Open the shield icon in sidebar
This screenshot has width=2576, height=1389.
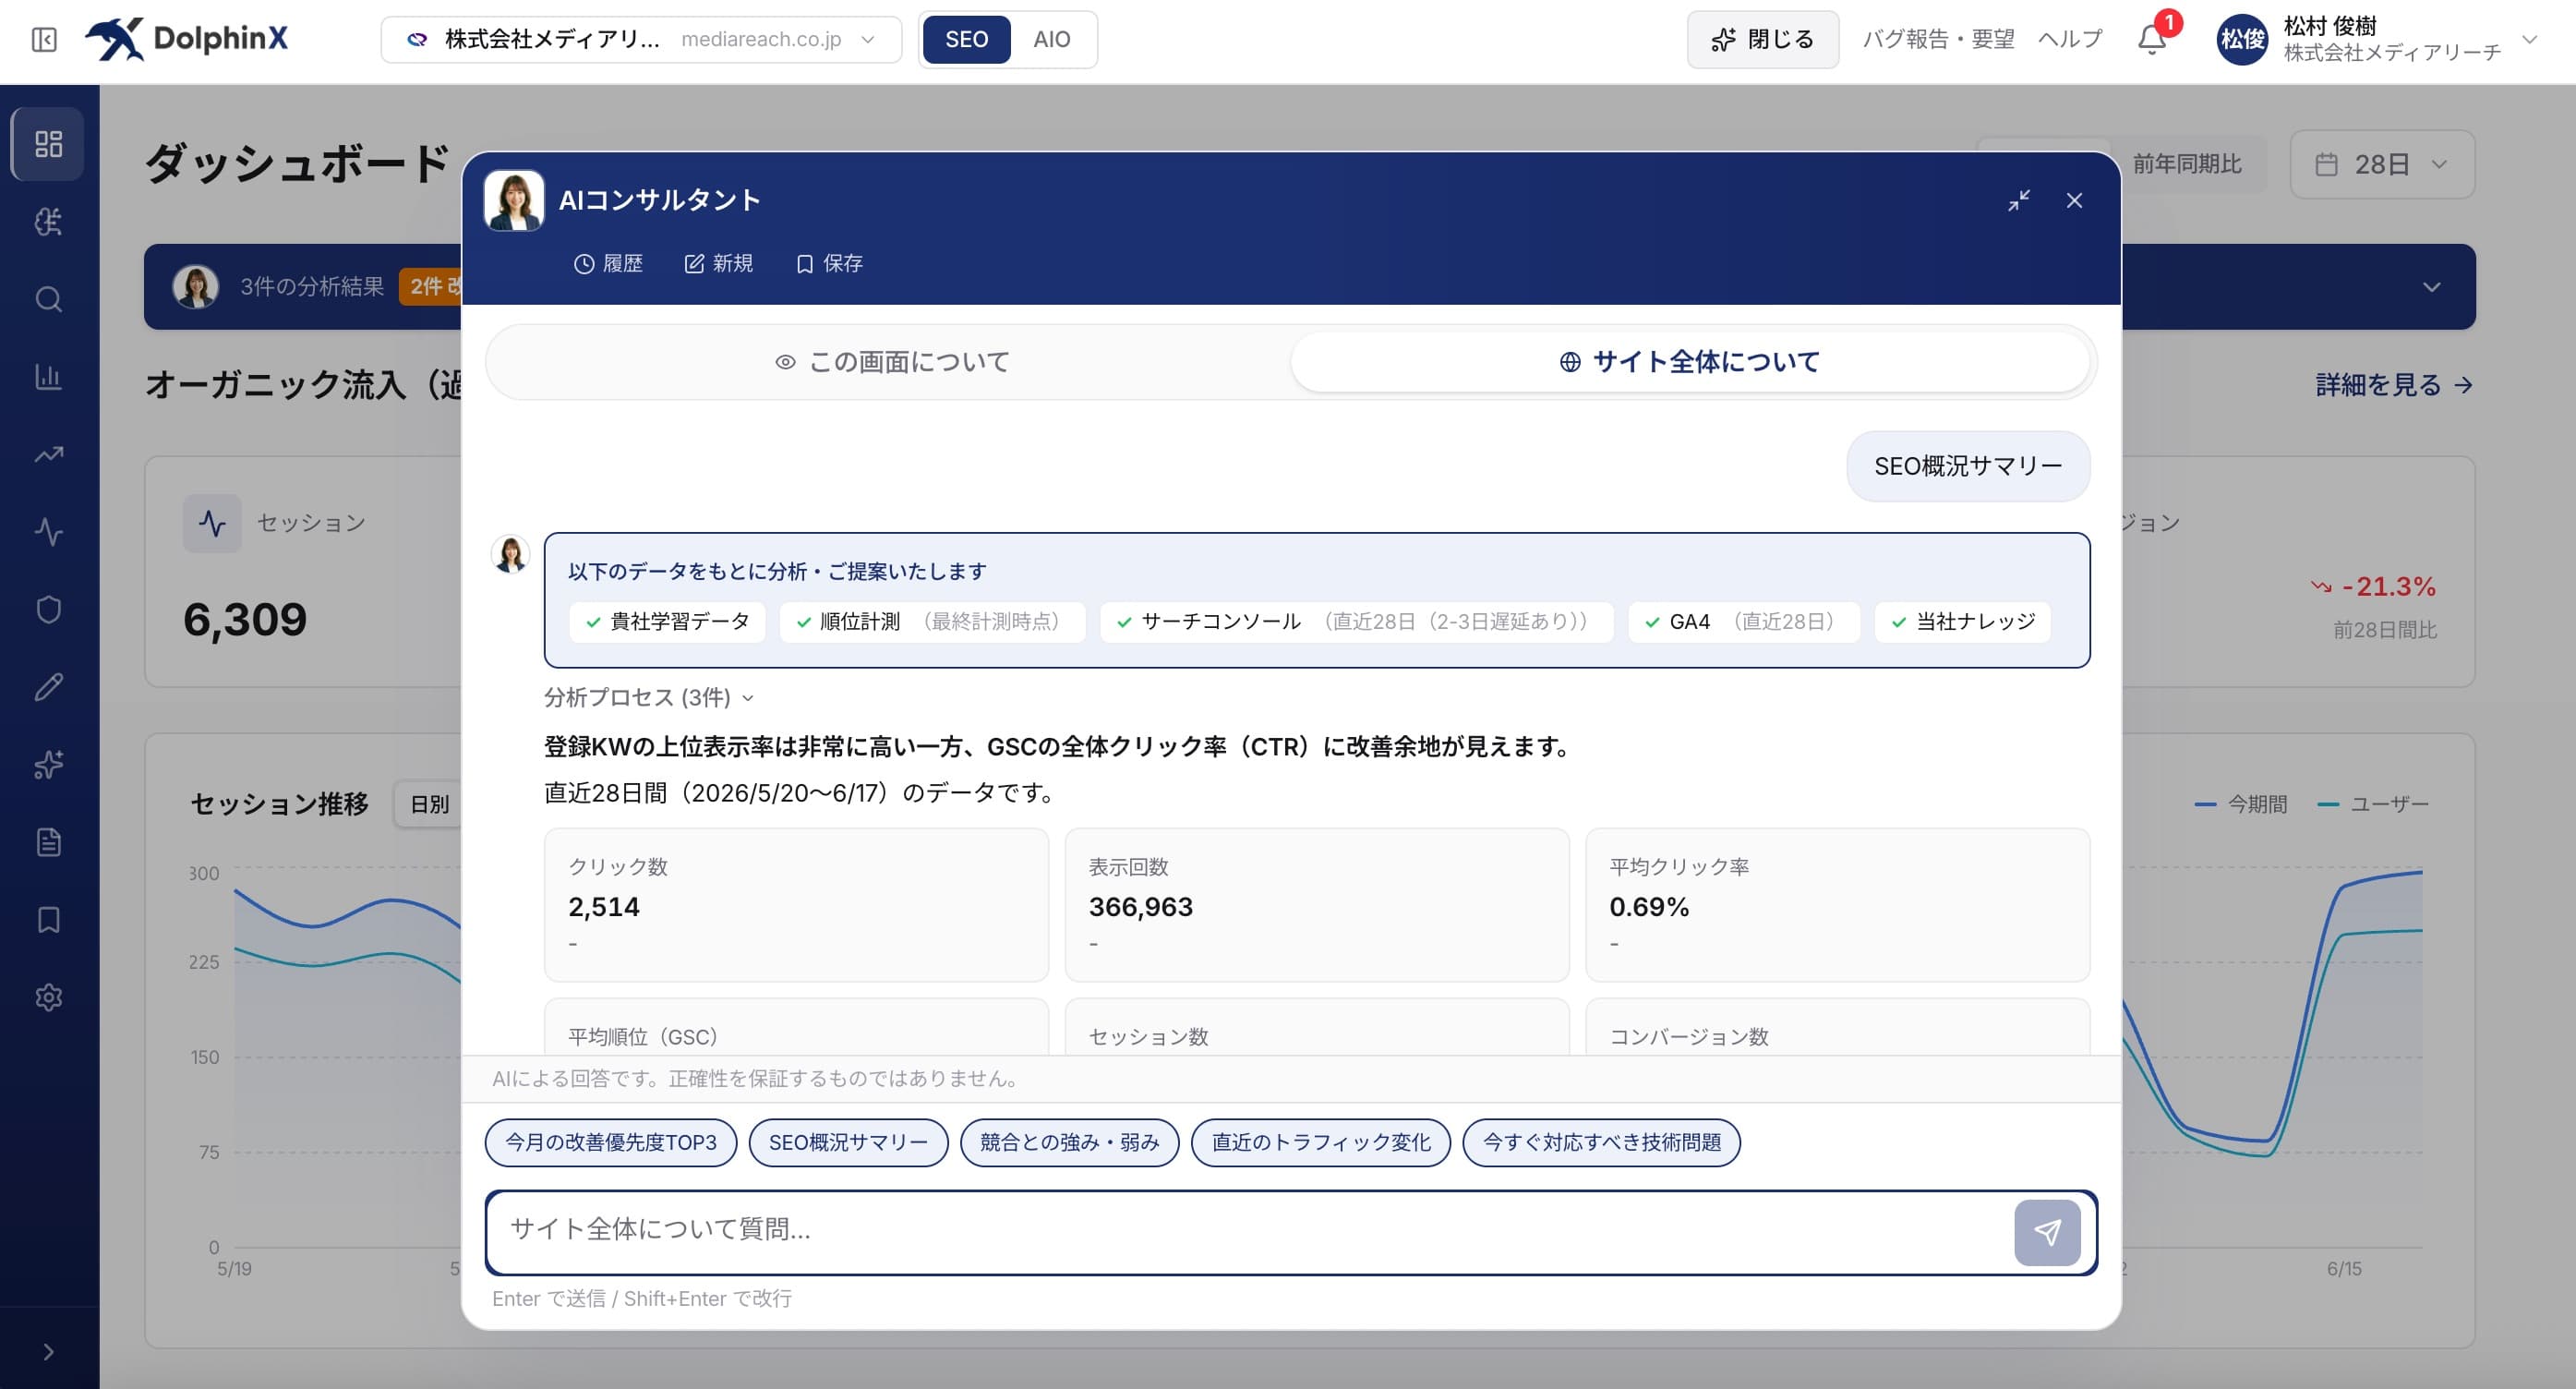click(48, 609)
